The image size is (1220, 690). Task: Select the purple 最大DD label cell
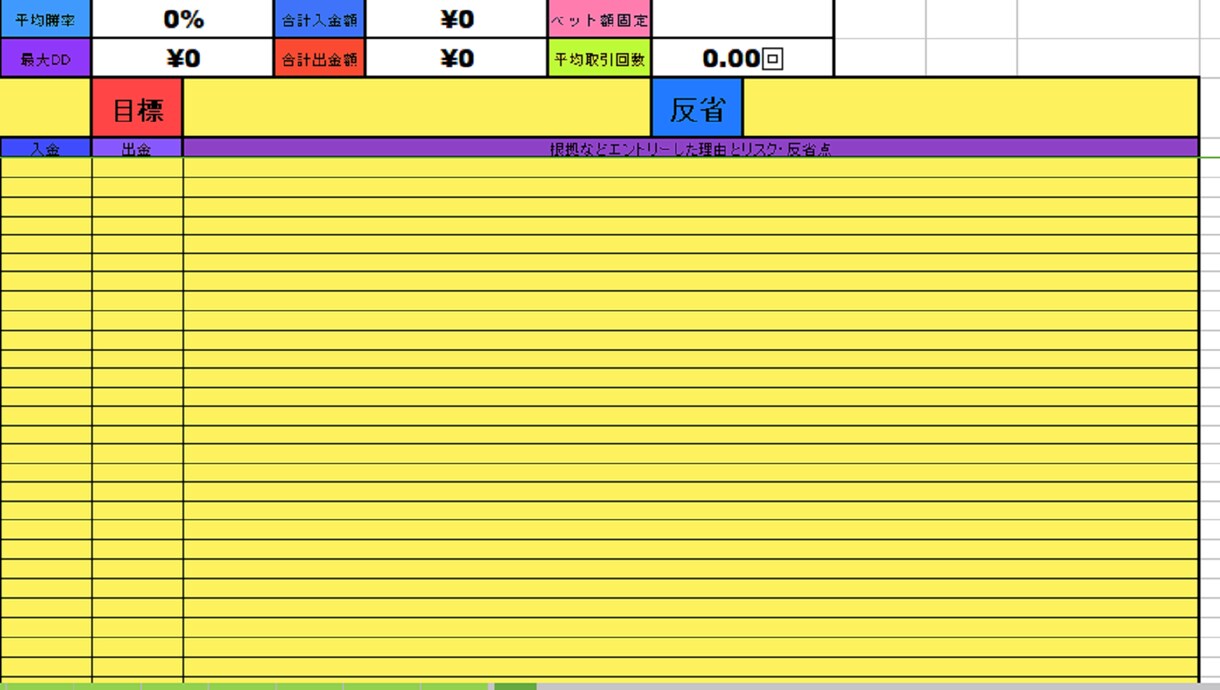click(45, 59)
